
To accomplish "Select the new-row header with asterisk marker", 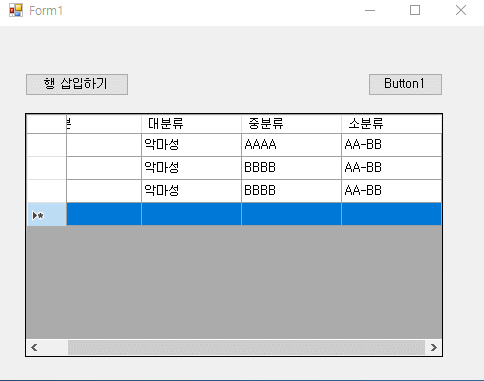I will click(x=46, y=214).
